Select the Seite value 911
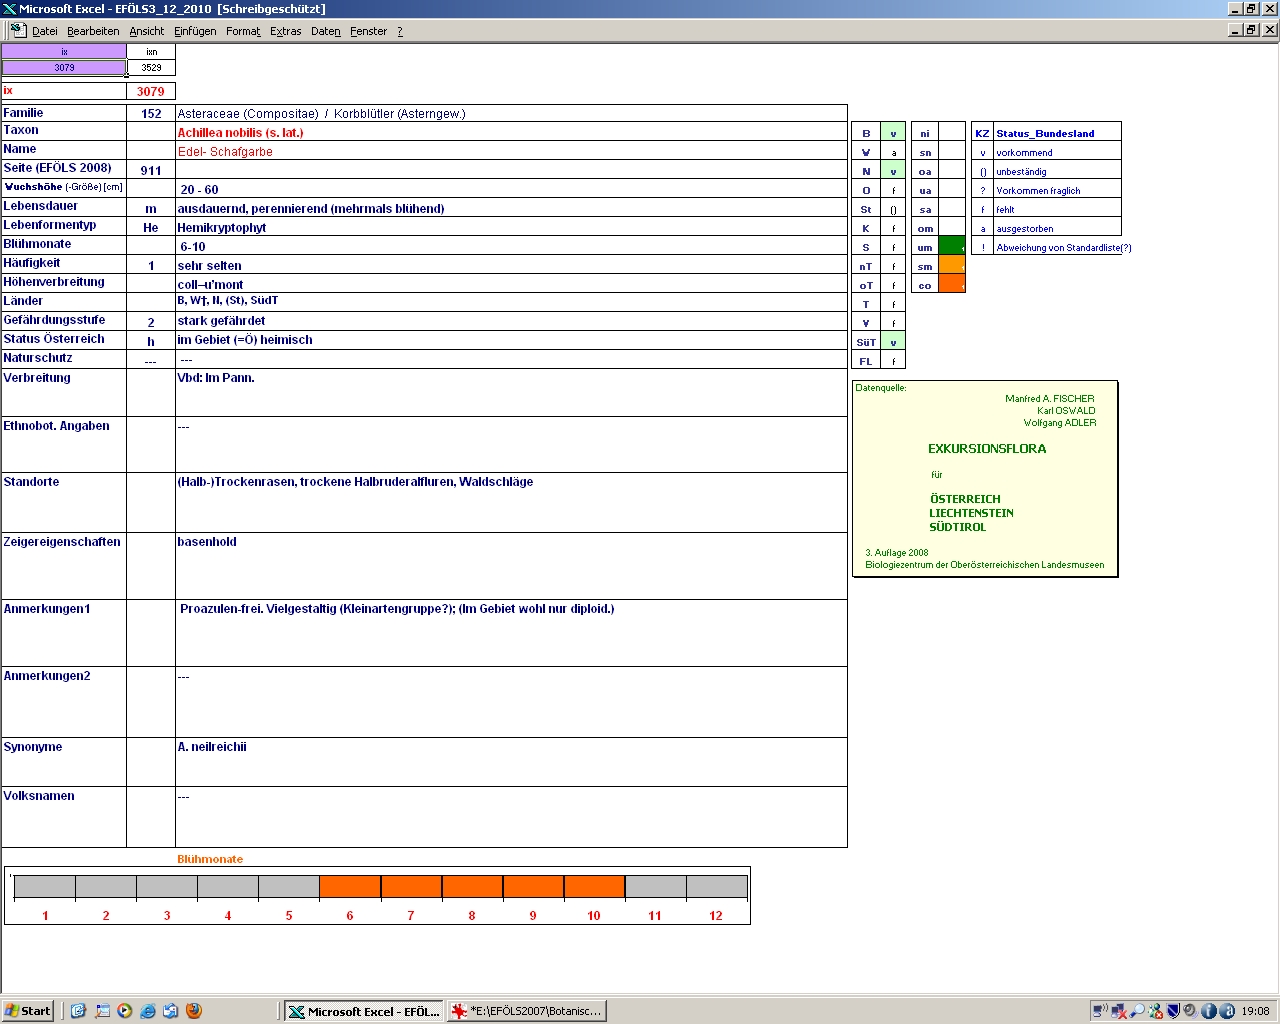 [x=151, y=171]
